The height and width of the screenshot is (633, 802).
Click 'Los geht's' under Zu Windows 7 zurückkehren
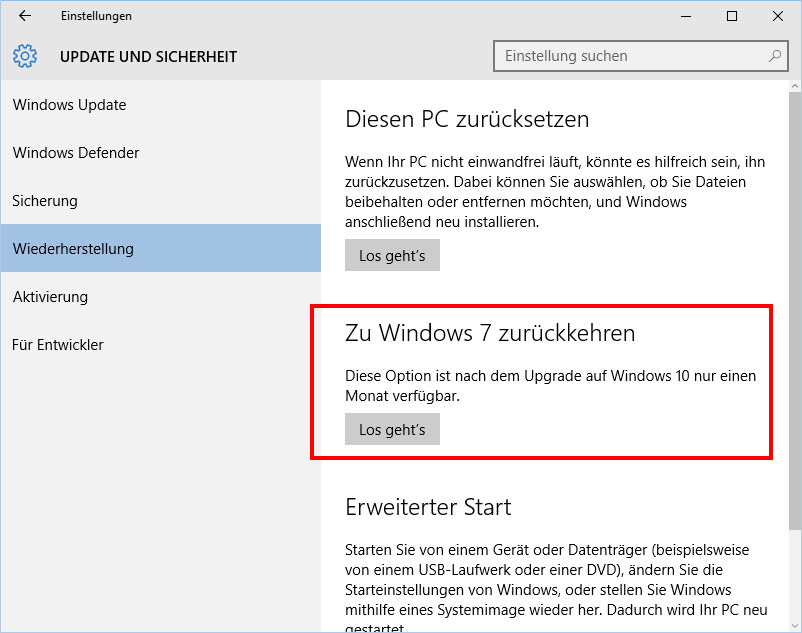pyautogui.click(x=392, y=429)
